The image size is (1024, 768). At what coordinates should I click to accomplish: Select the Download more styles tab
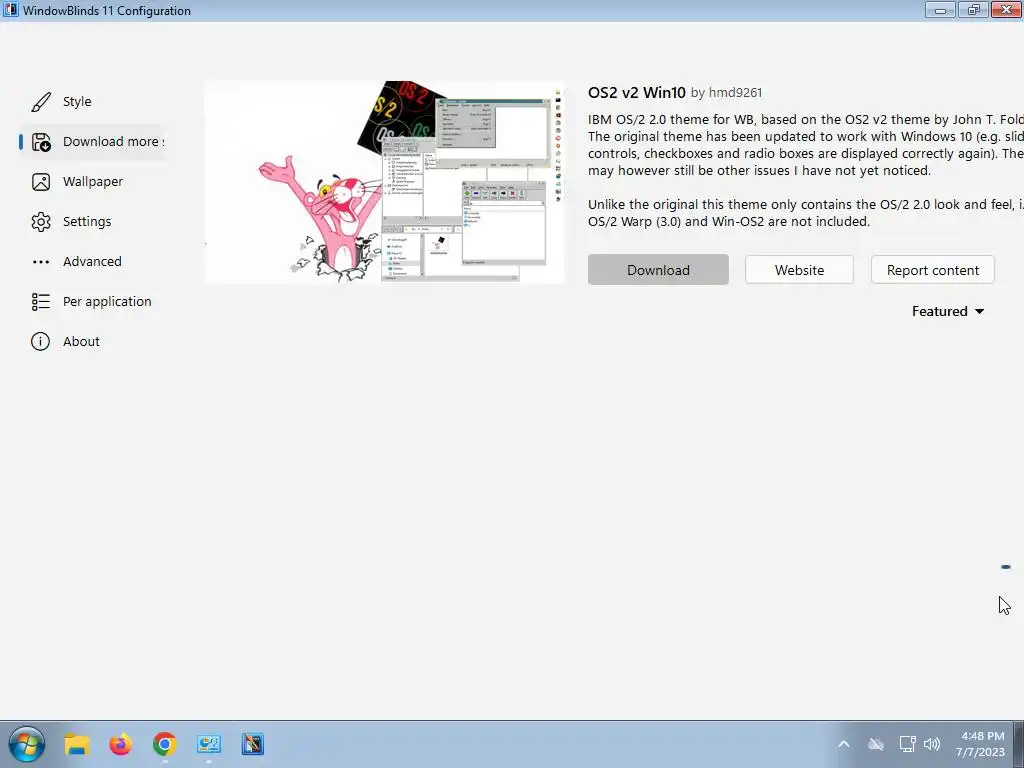click(91, 142)
